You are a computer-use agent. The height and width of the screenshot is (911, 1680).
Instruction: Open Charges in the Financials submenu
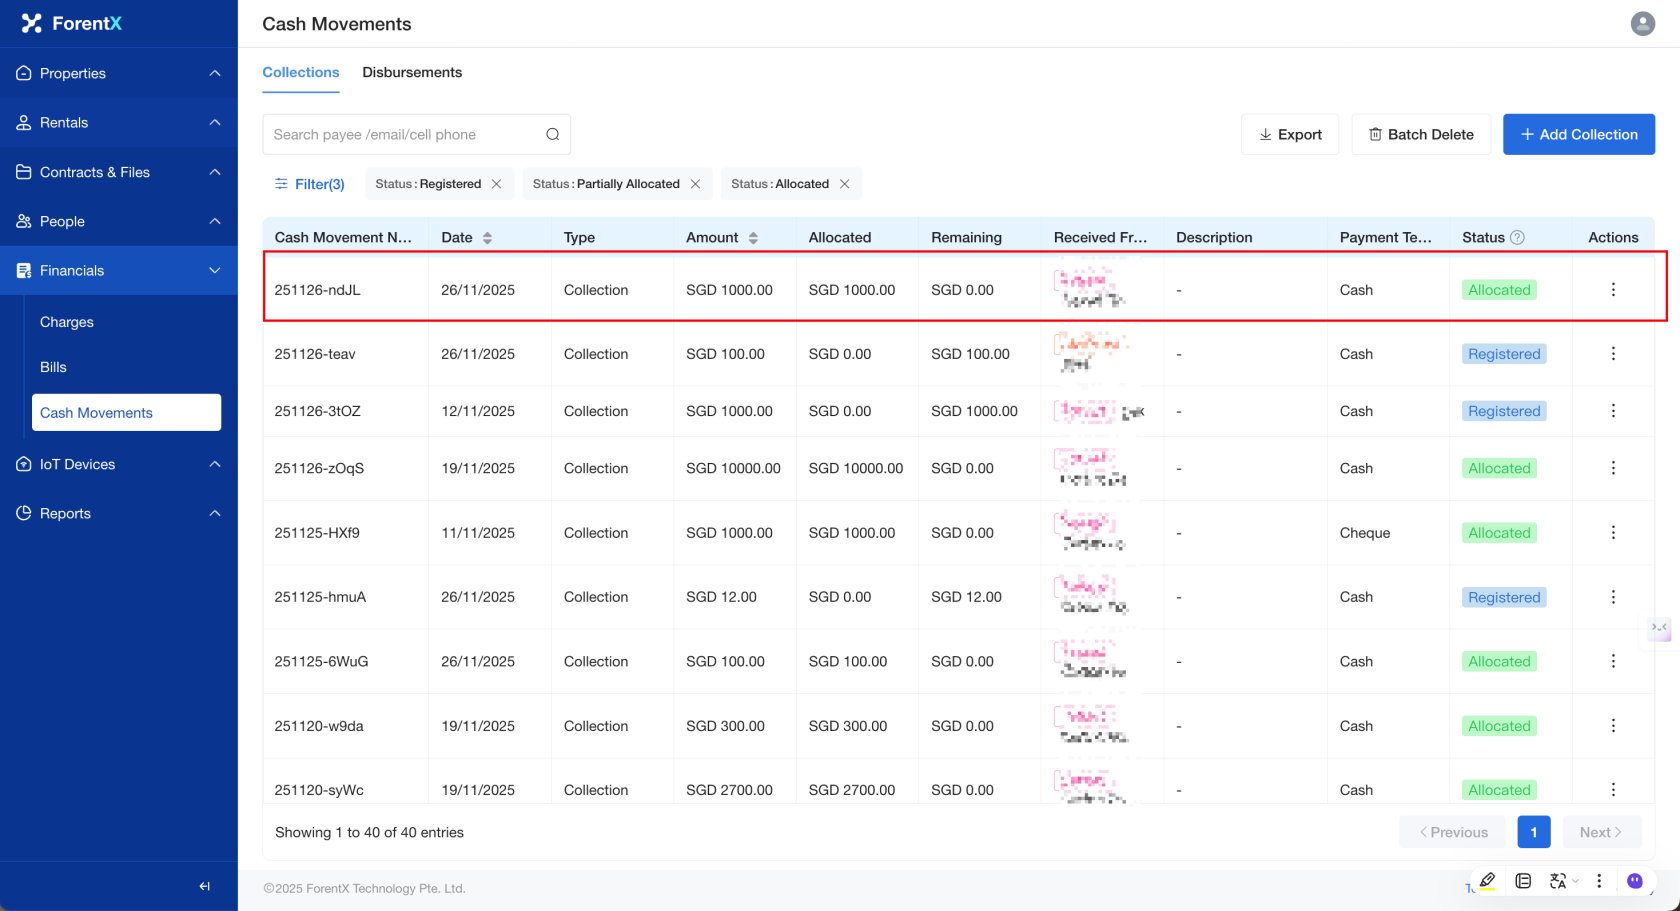(x=67, y=322)
